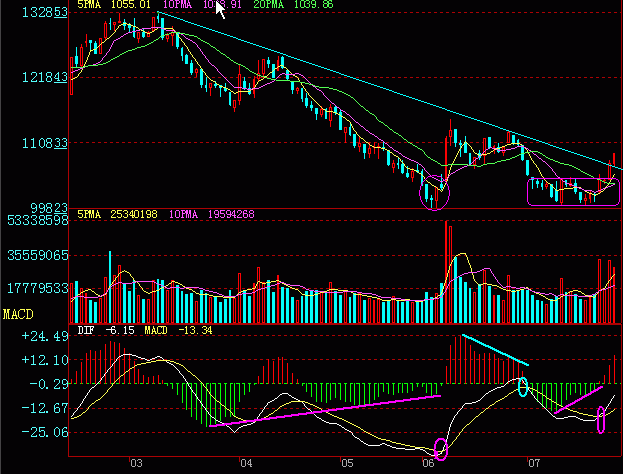
Task: Click the 53338598 volume axis value
Action: 38,220
